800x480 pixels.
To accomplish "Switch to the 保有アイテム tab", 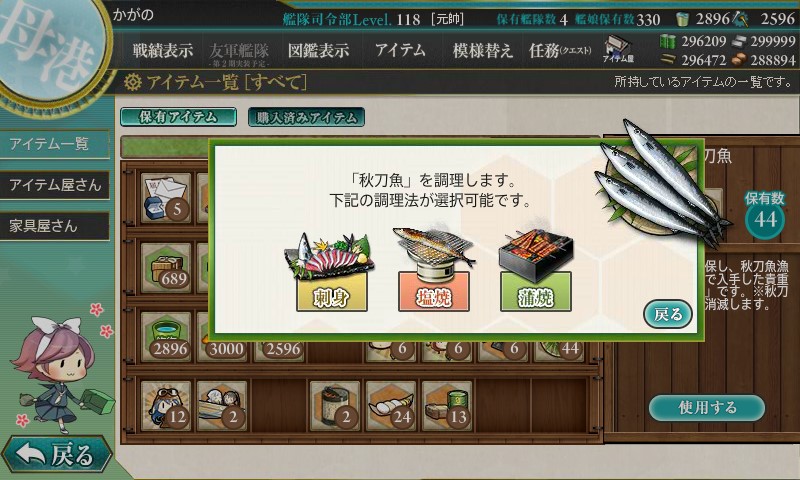I will click(x=178, y=117).
